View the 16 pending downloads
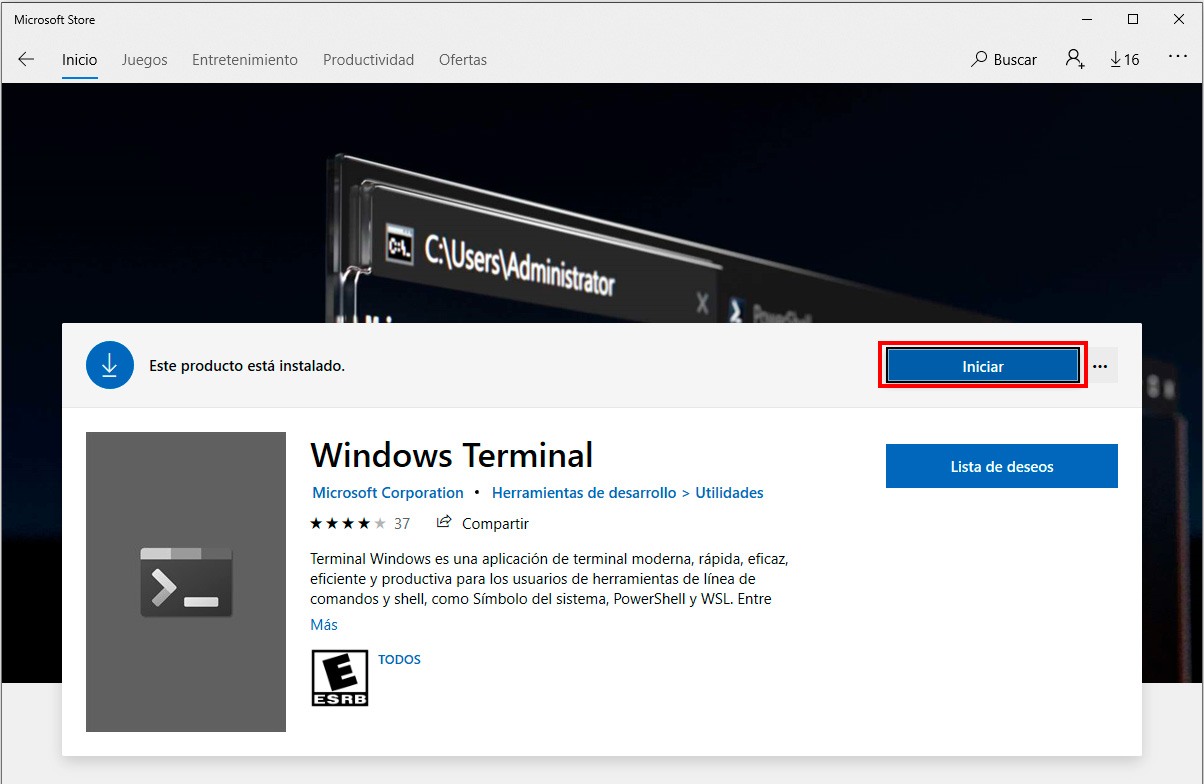 click(1125, 60)
